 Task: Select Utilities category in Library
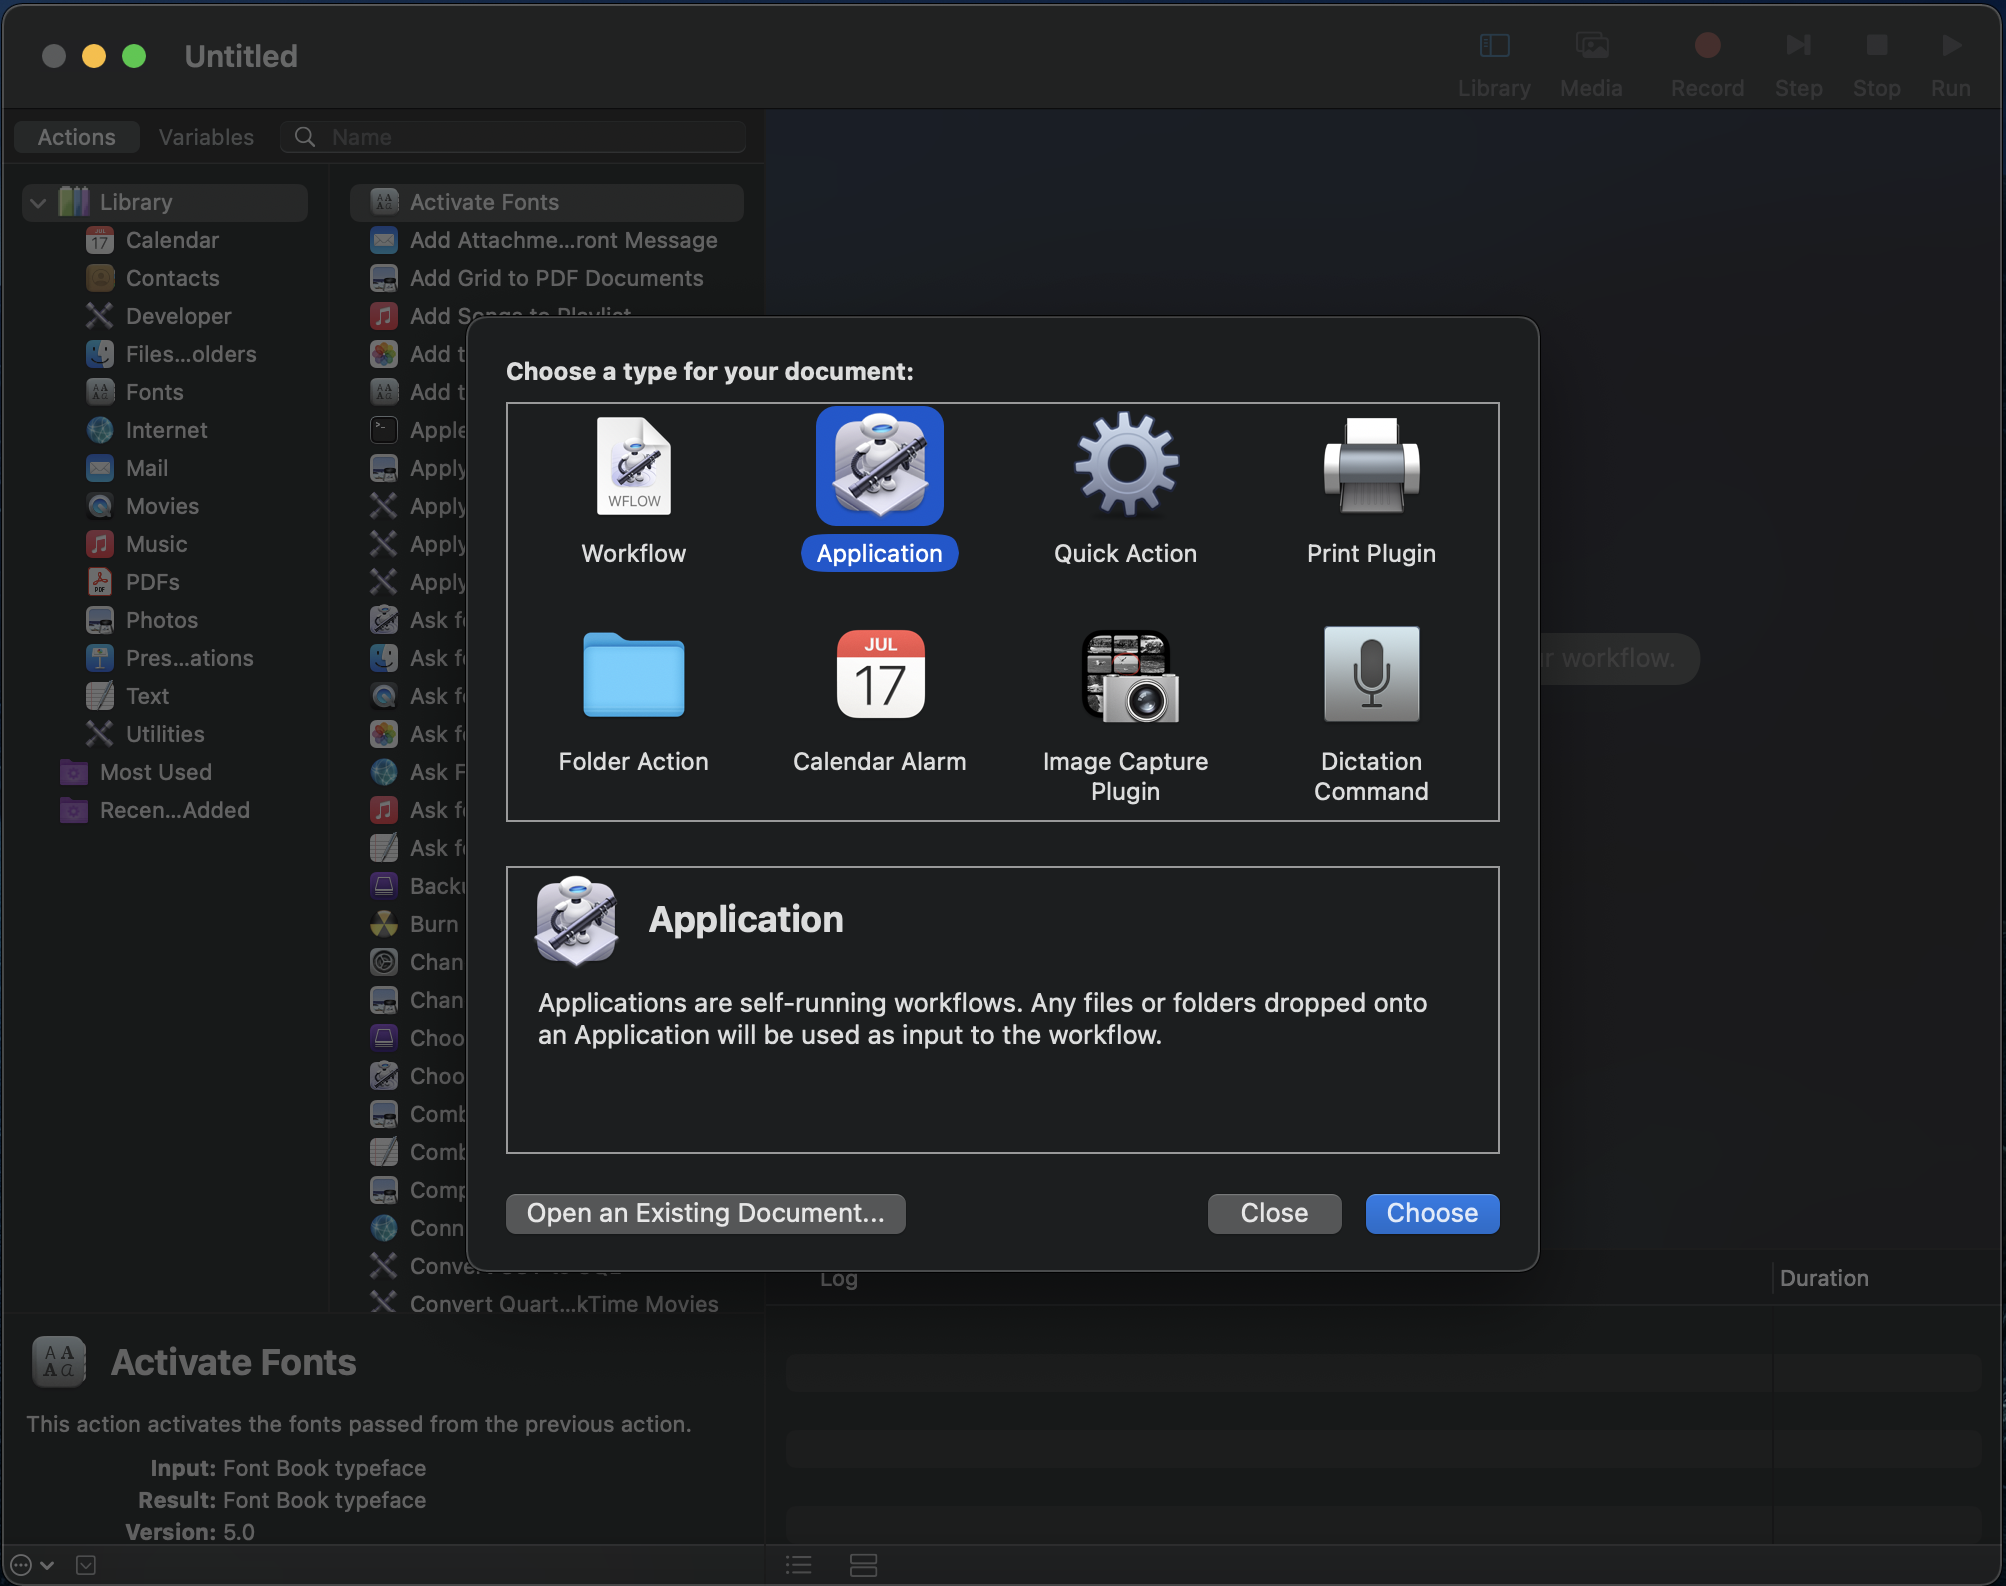[x=165, y=734]
